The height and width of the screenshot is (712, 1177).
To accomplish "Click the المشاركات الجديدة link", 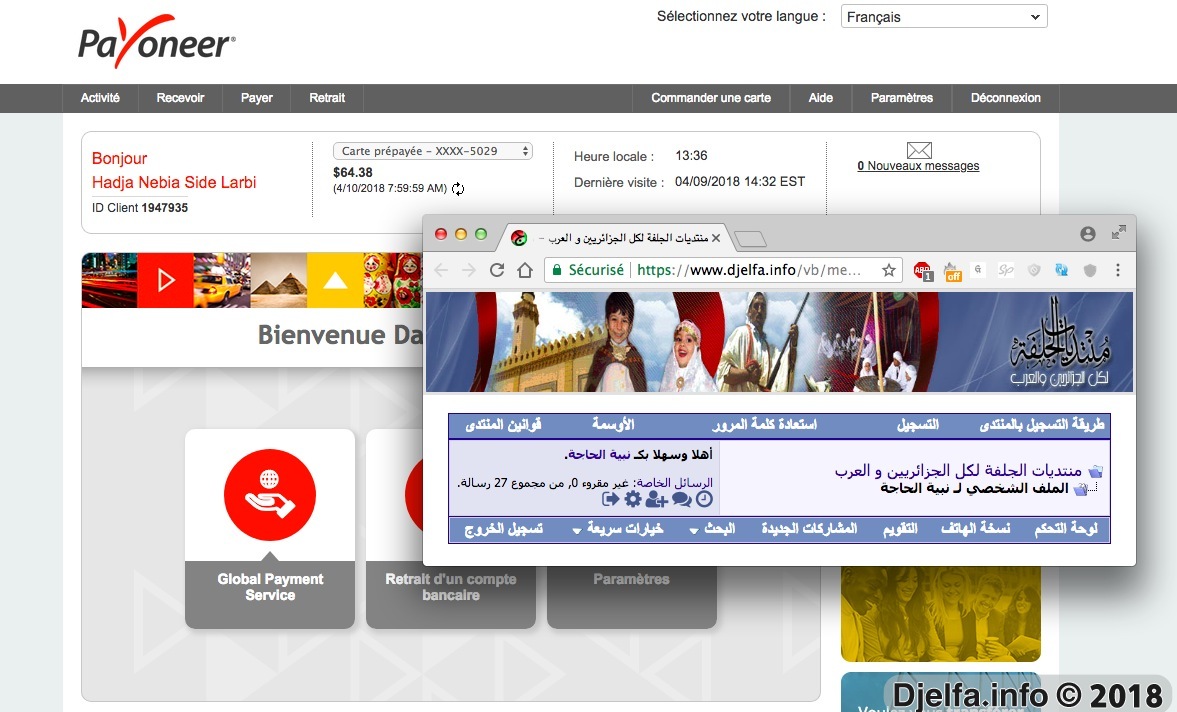I will click(809, 530).
